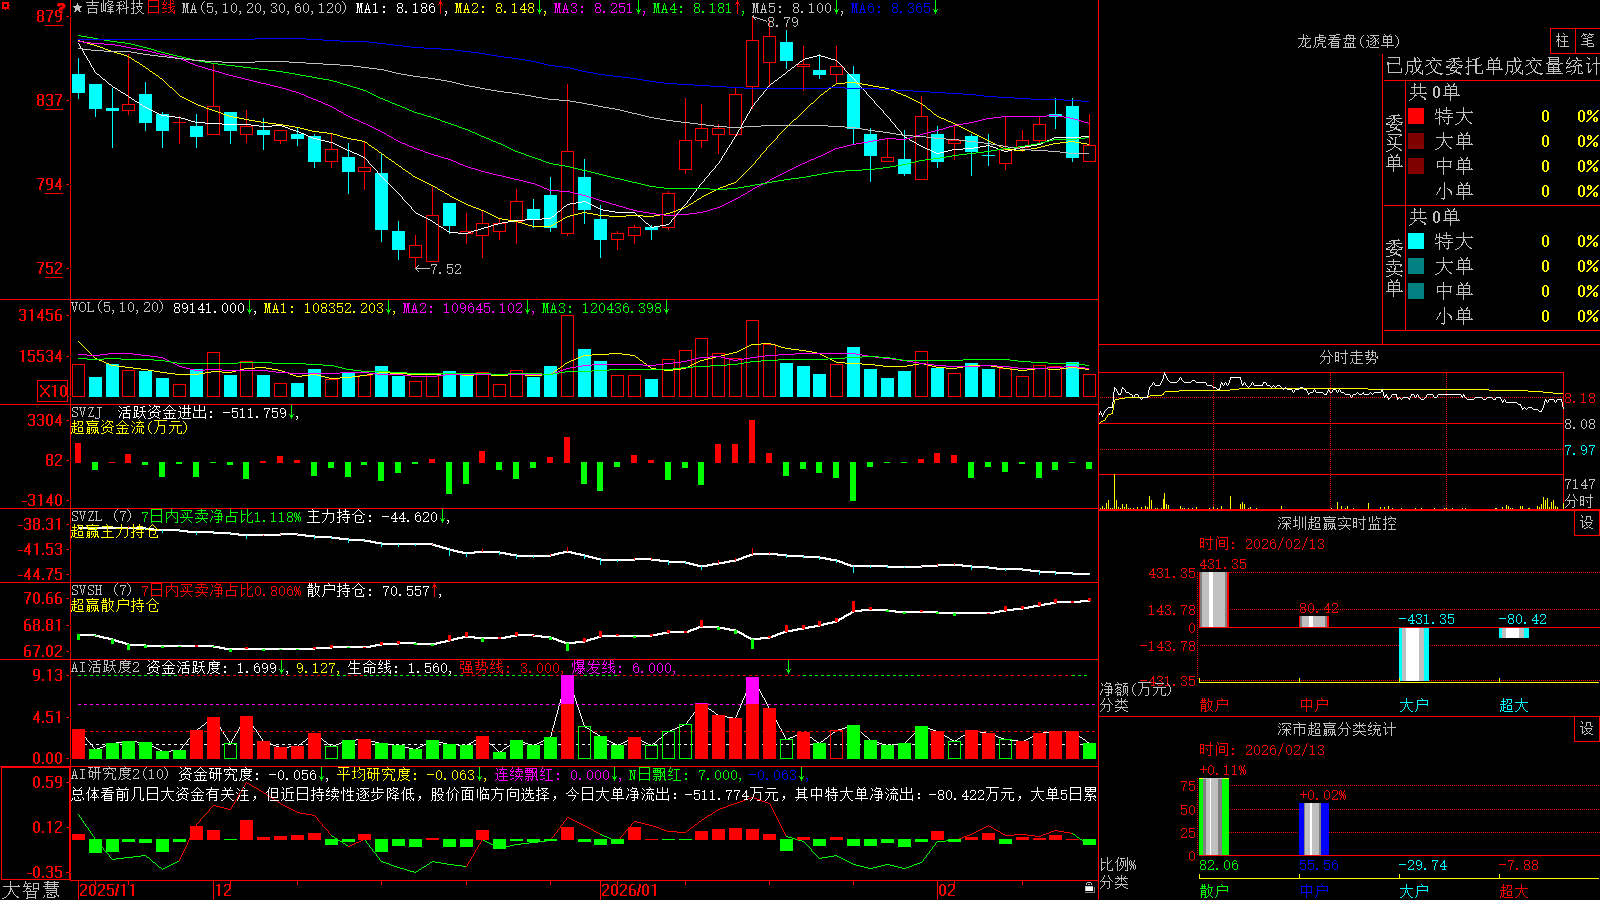Click the 深市超赢分类统计 panel title
1600x900 pixels.
point(1337,729)
